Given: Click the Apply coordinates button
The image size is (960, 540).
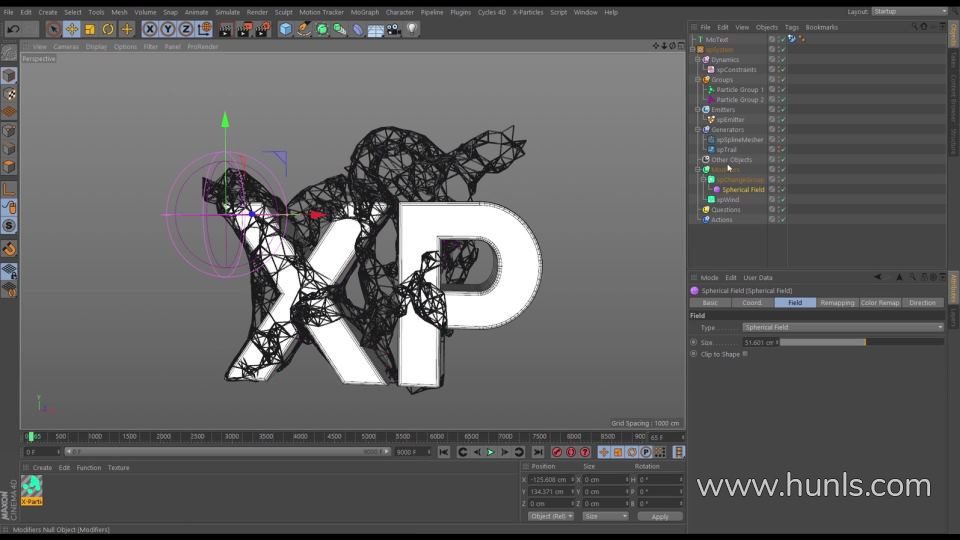Looking at the screenshot, I should pos(659,516).
